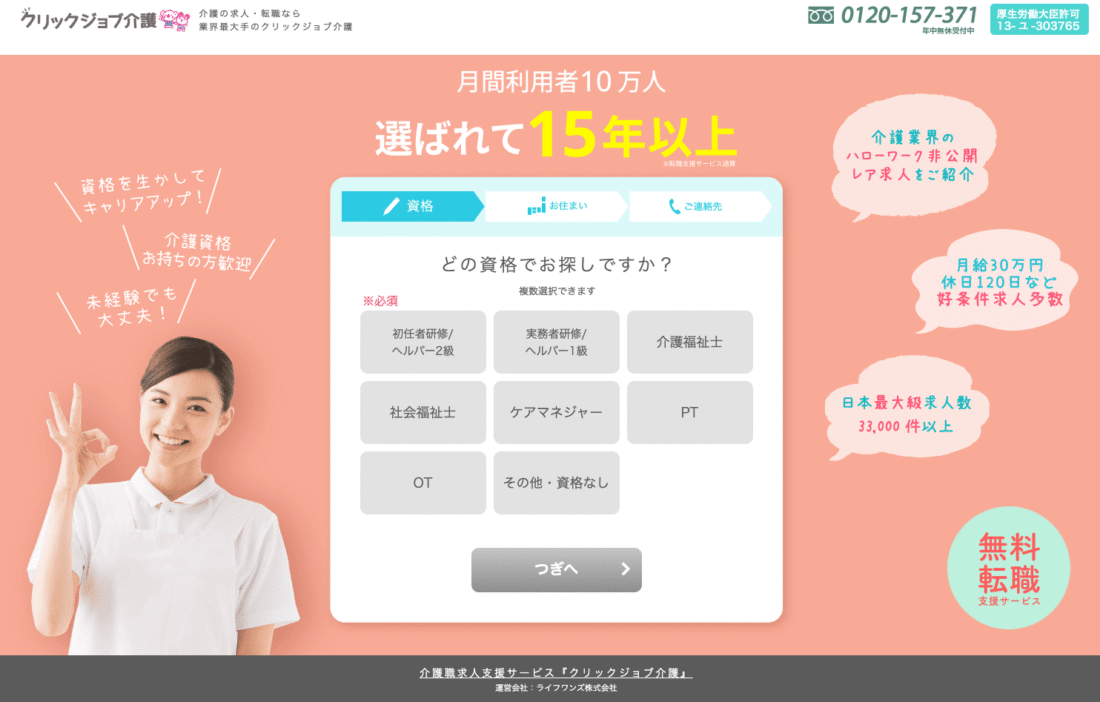Open the クリックジョブ介護 footer link
The height and width of the screenshot is (702, 1100).
coord(556,673)
